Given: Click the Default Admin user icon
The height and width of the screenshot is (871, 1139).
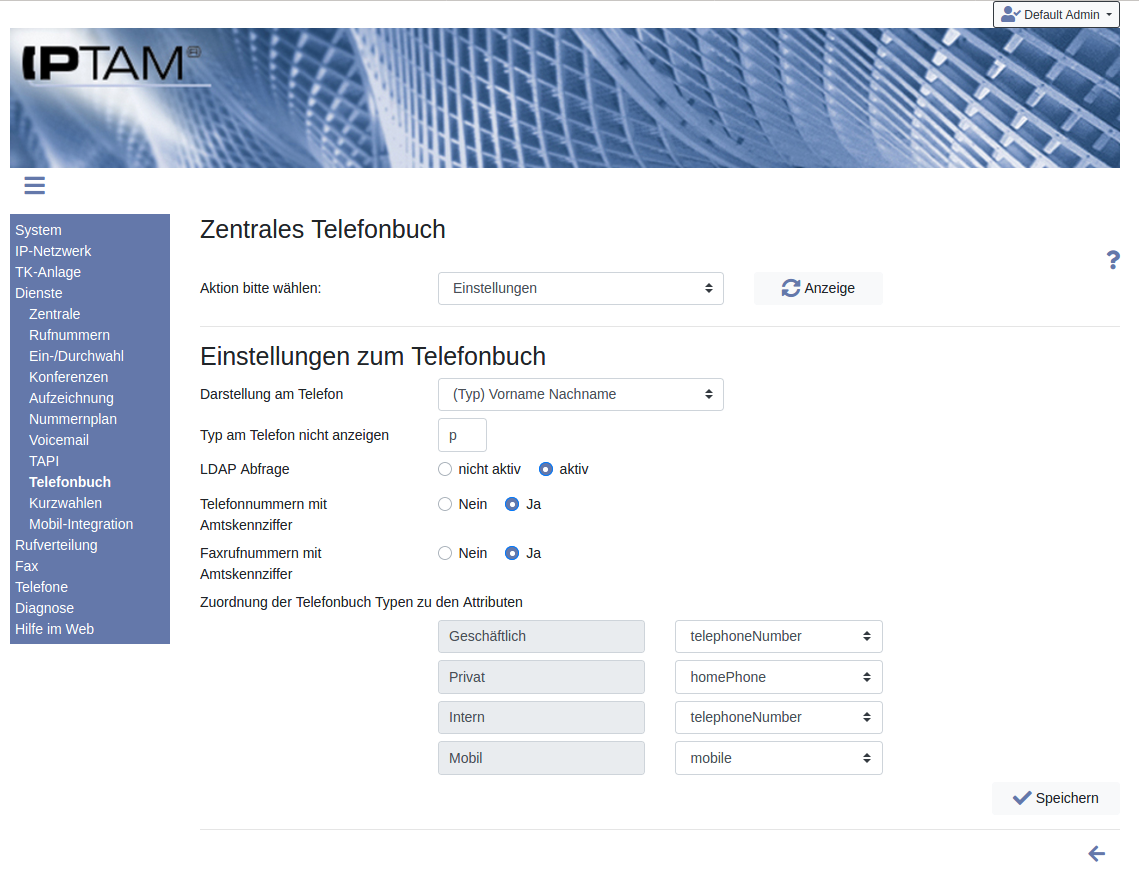Looking at the screenshot, I should 1010,15.
